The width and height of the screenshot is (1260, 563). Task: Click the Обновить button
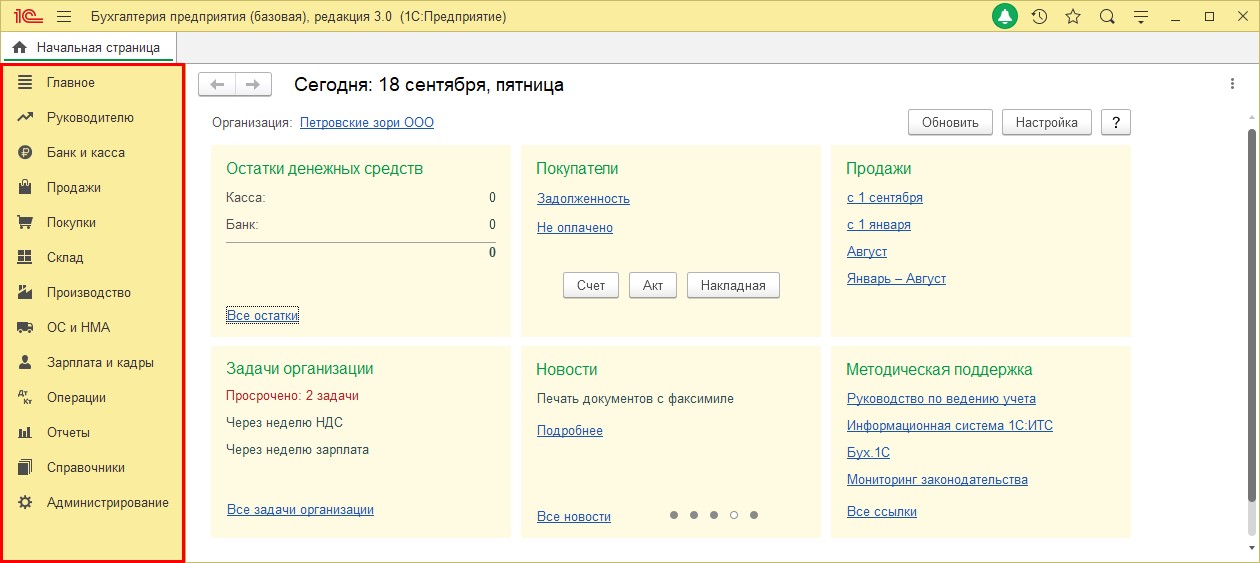point(950,122)
